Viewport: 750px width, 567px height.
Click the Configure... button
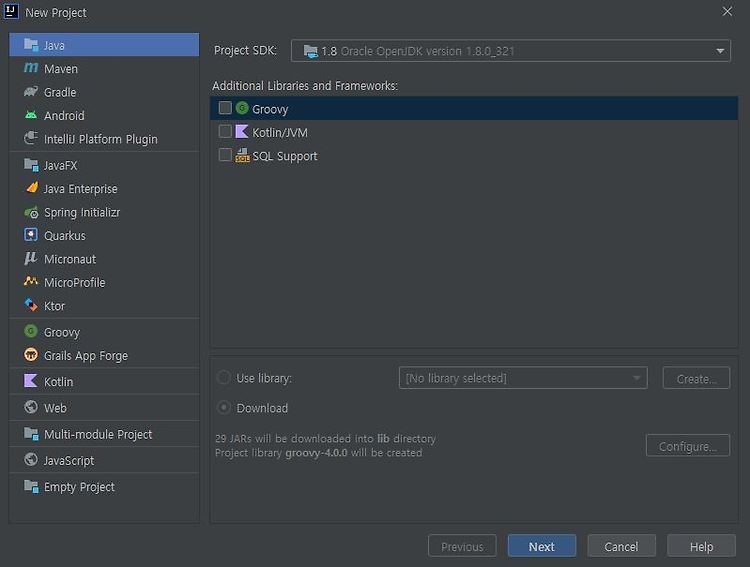687,446
